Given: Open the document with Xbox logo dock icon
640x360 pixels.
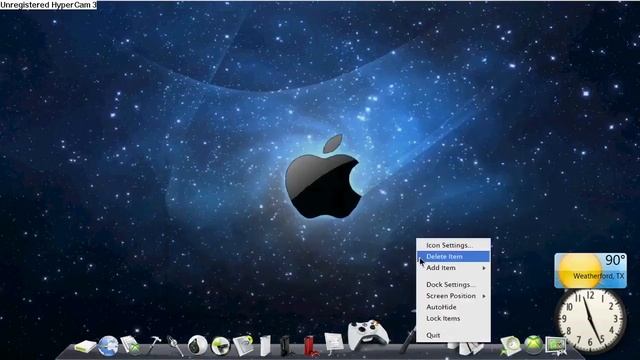Looking at the screenshot, I should [x=131, y=345].
